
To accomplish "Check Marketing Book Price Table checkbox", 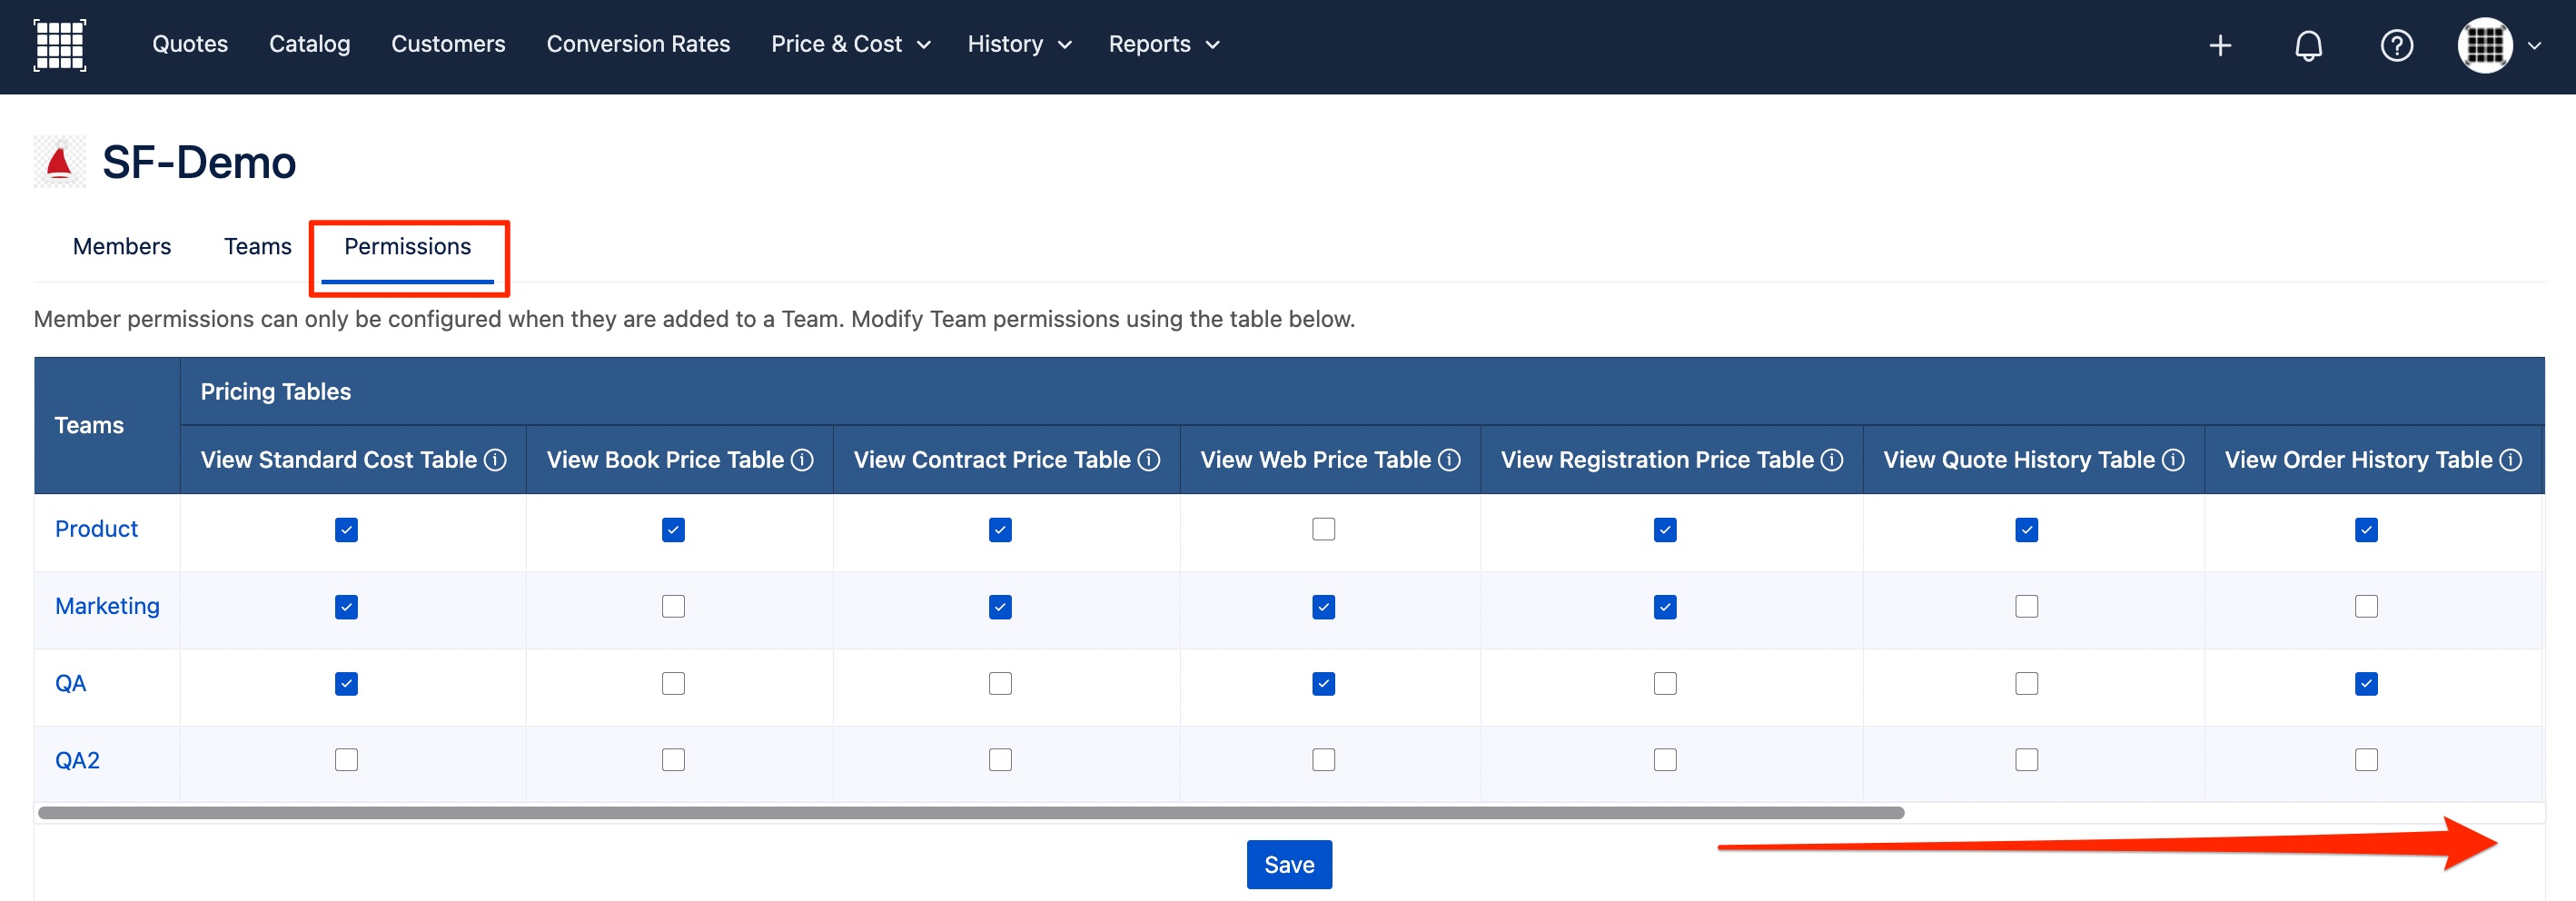I will (x=673, y=606).
